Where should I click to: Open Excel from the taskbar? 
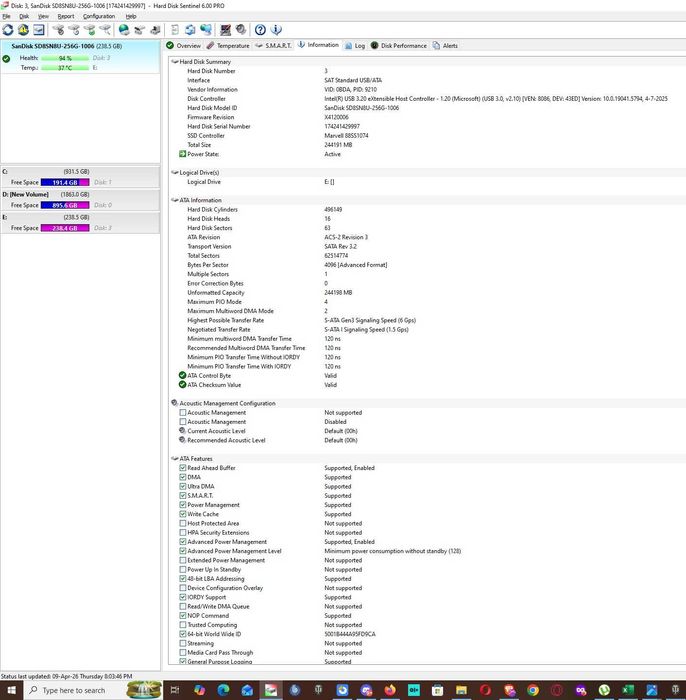pyautogui.click(x=628, y=690)
